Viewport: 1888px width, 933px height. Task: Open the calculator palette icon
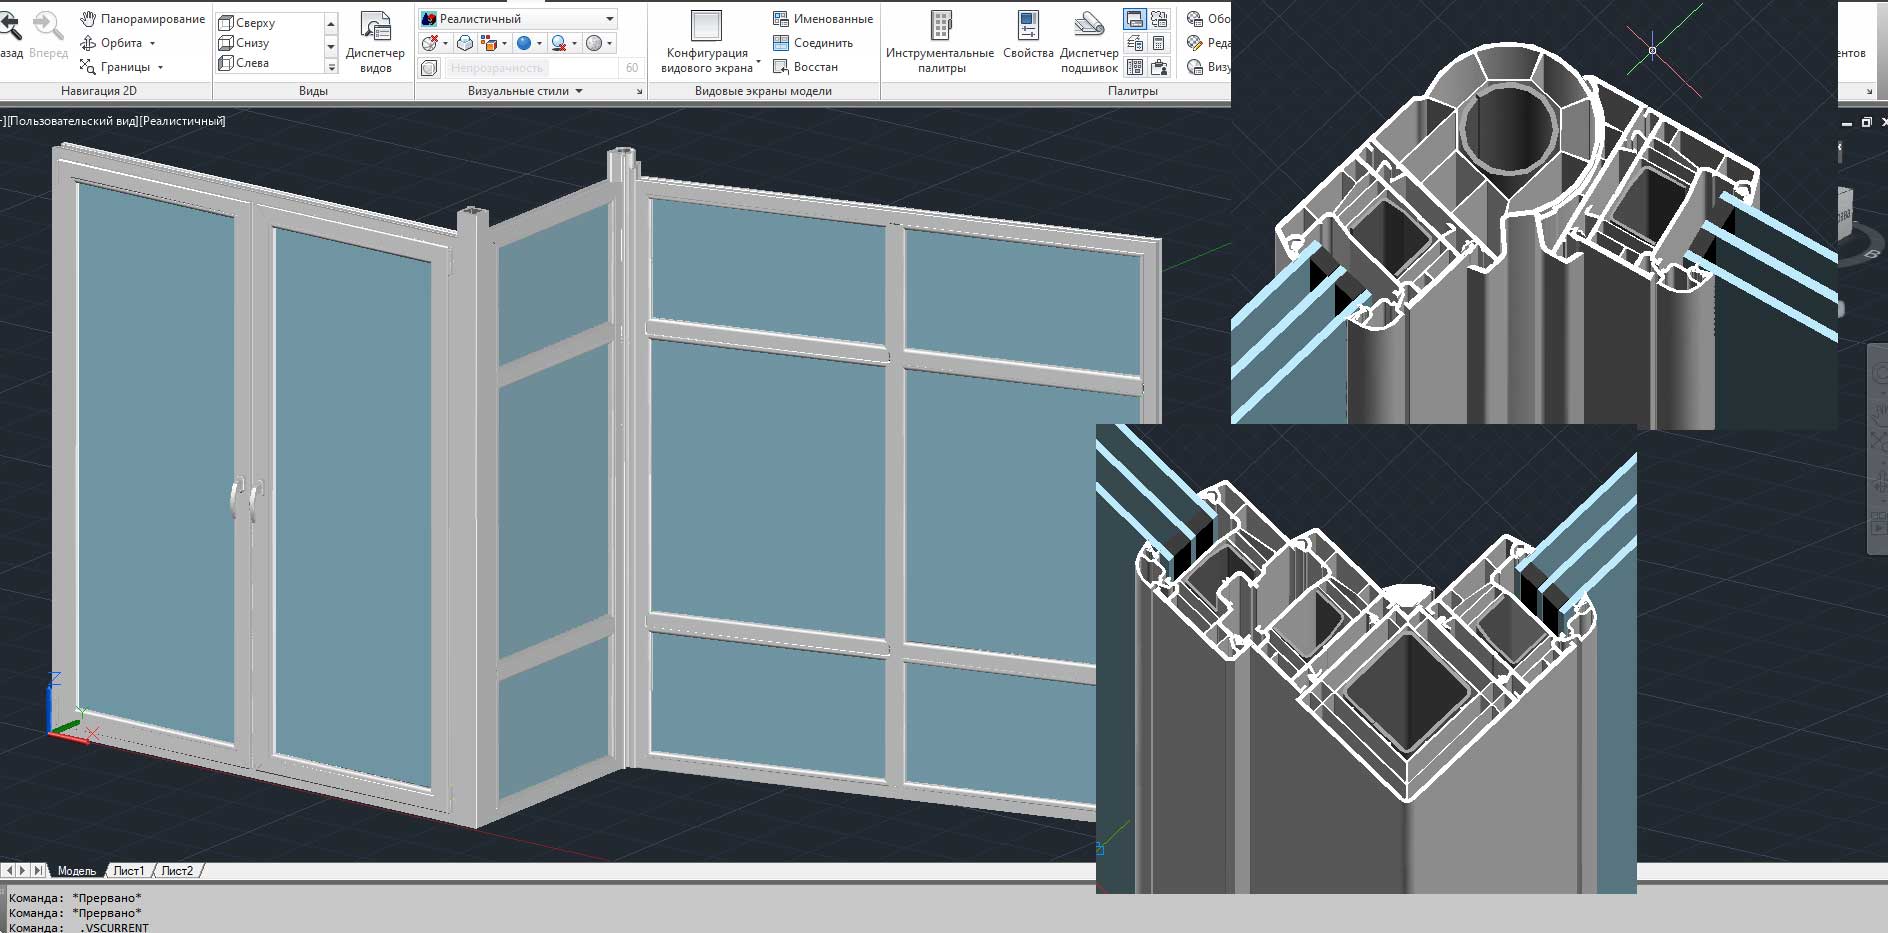(1158, 43)
